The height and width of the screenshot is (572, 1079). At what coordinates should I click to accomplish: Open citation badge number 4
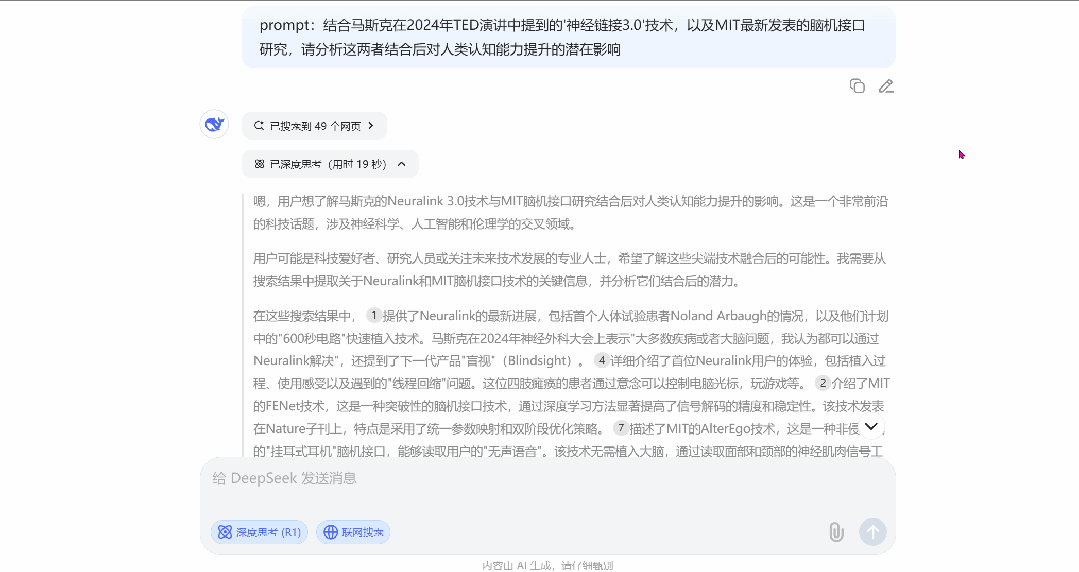[602, 360]
